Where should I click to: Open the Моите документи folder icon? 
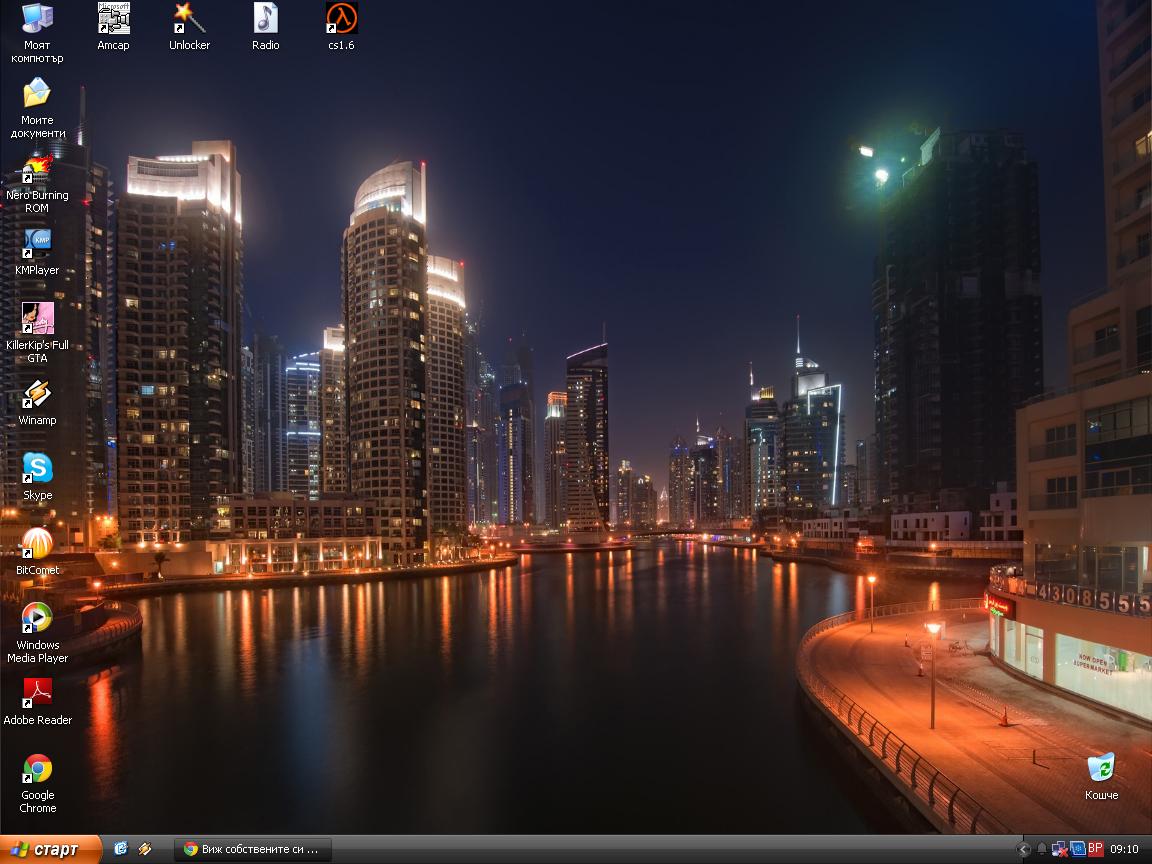37,94
